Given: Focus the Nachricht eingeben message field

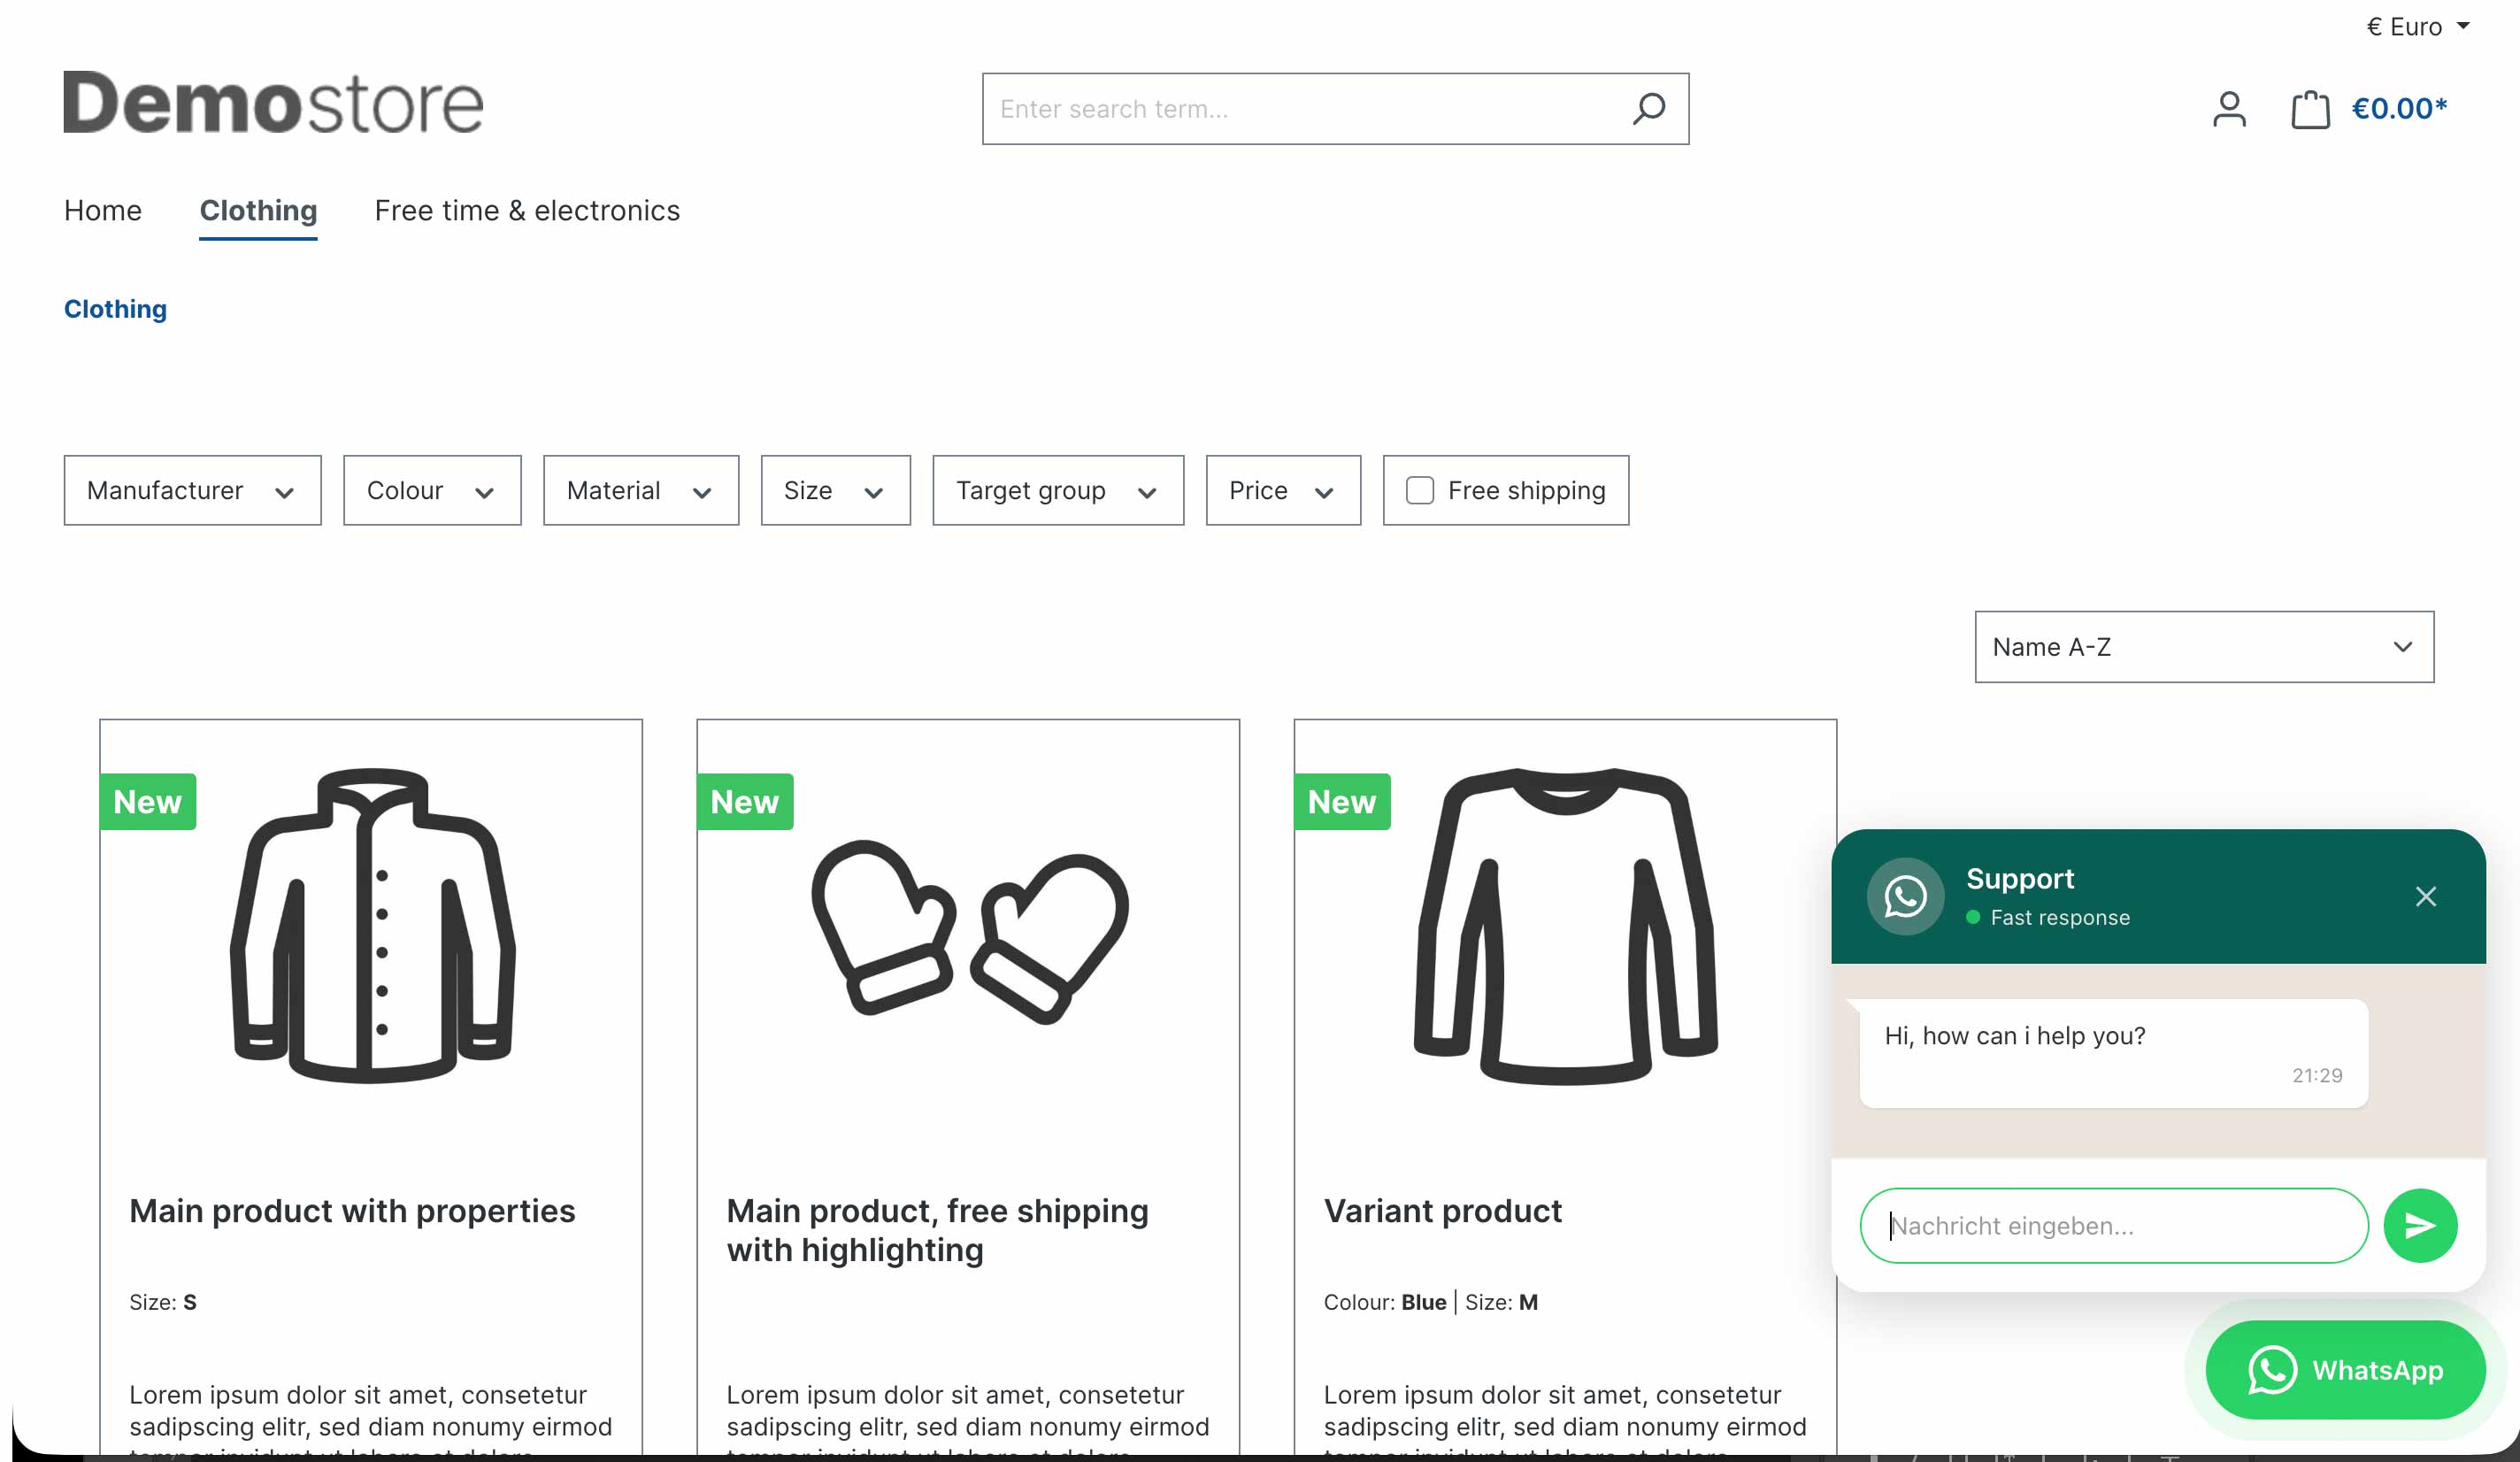Looking at the screenshot, I should [x=2114, y=1225].
